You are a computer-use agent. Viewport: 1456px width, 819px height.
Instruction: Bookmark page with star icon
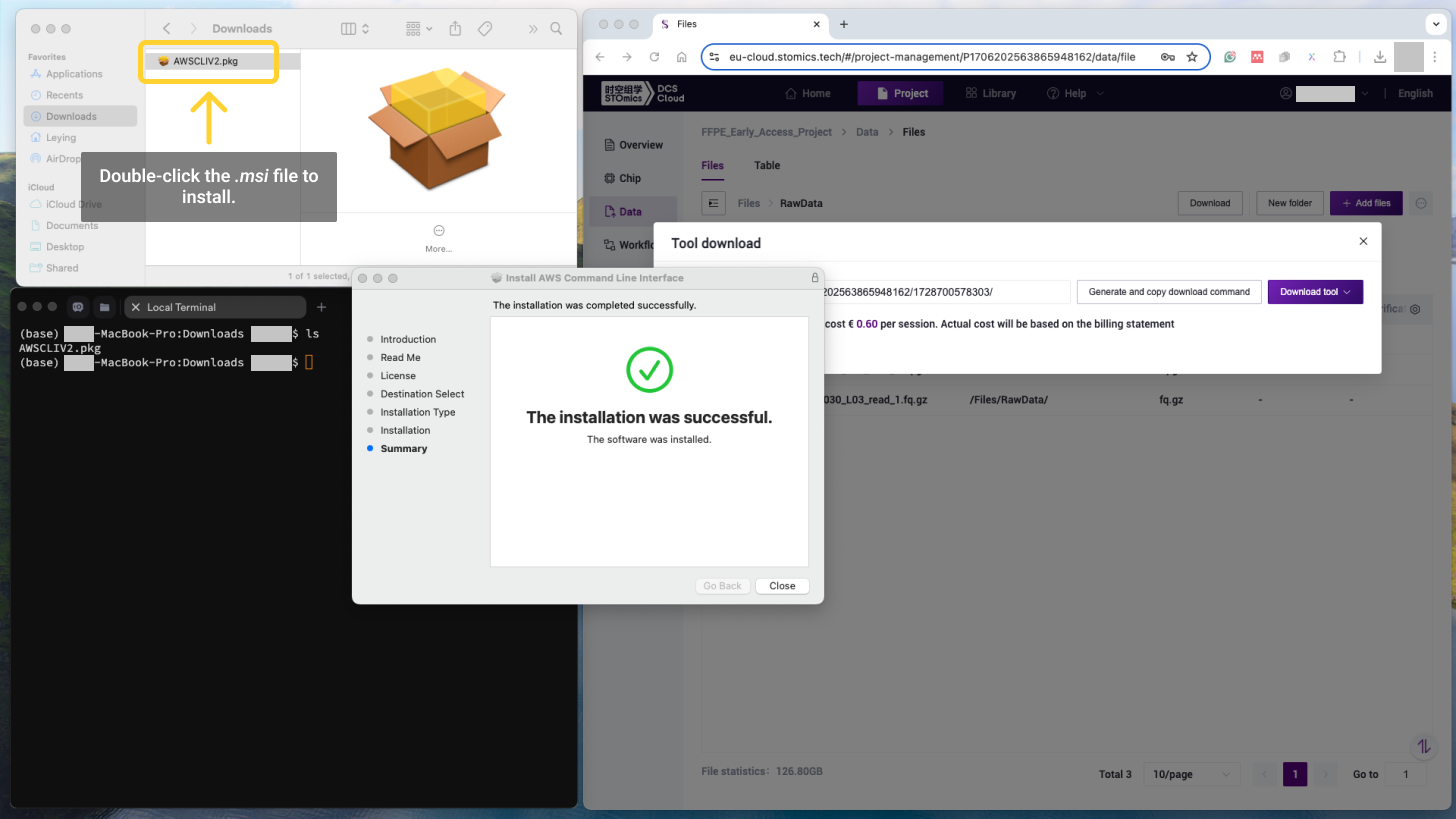point(1192,57)
